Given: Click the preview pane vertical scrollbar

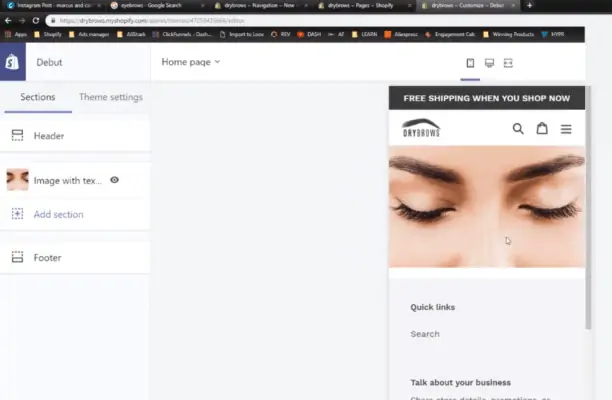Looking at the screenshot, I should [x=588, y=208].
